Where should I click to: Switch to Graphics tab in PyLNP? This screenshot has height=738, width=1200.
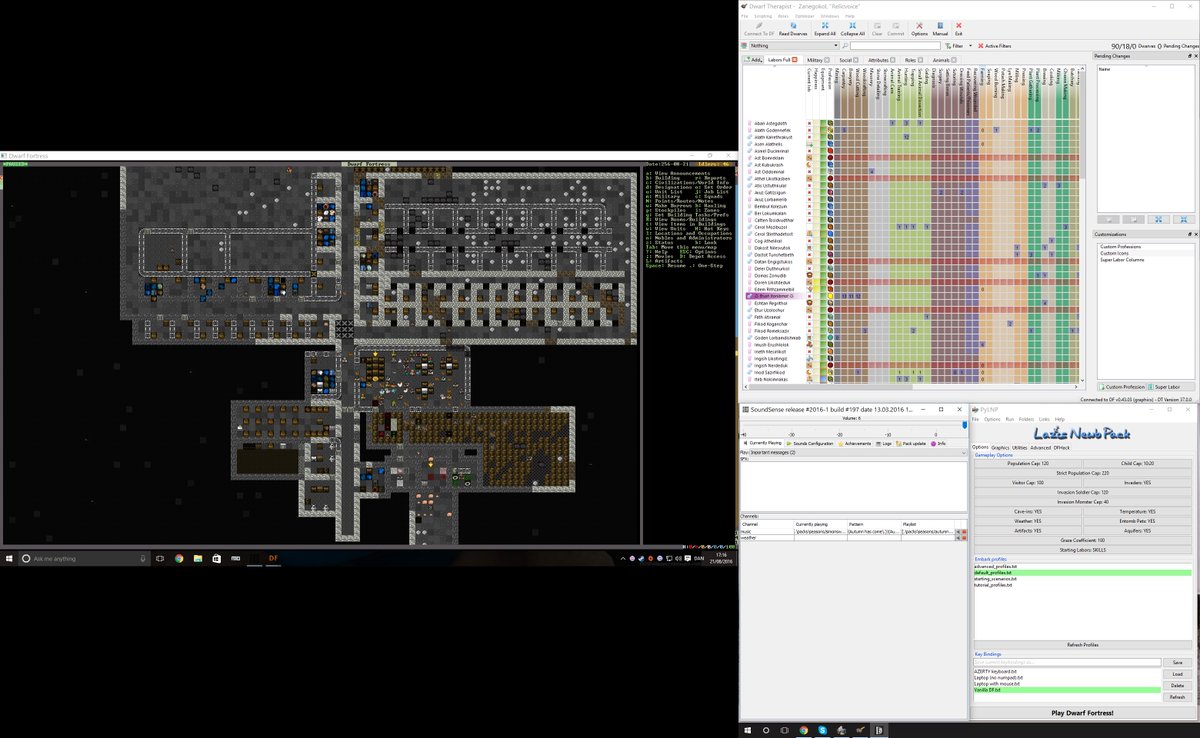coord(1000,448)
